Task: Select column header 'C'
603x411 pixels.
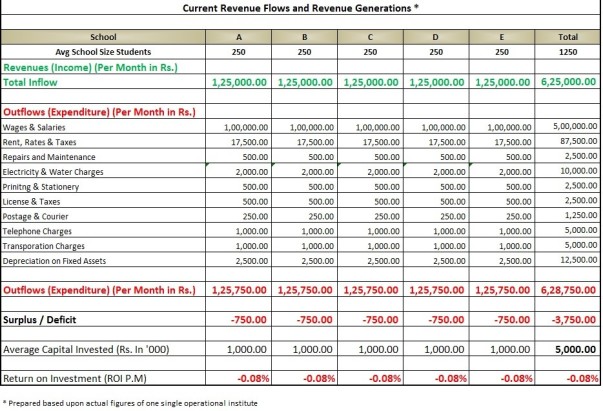Action: pos(370,37)
